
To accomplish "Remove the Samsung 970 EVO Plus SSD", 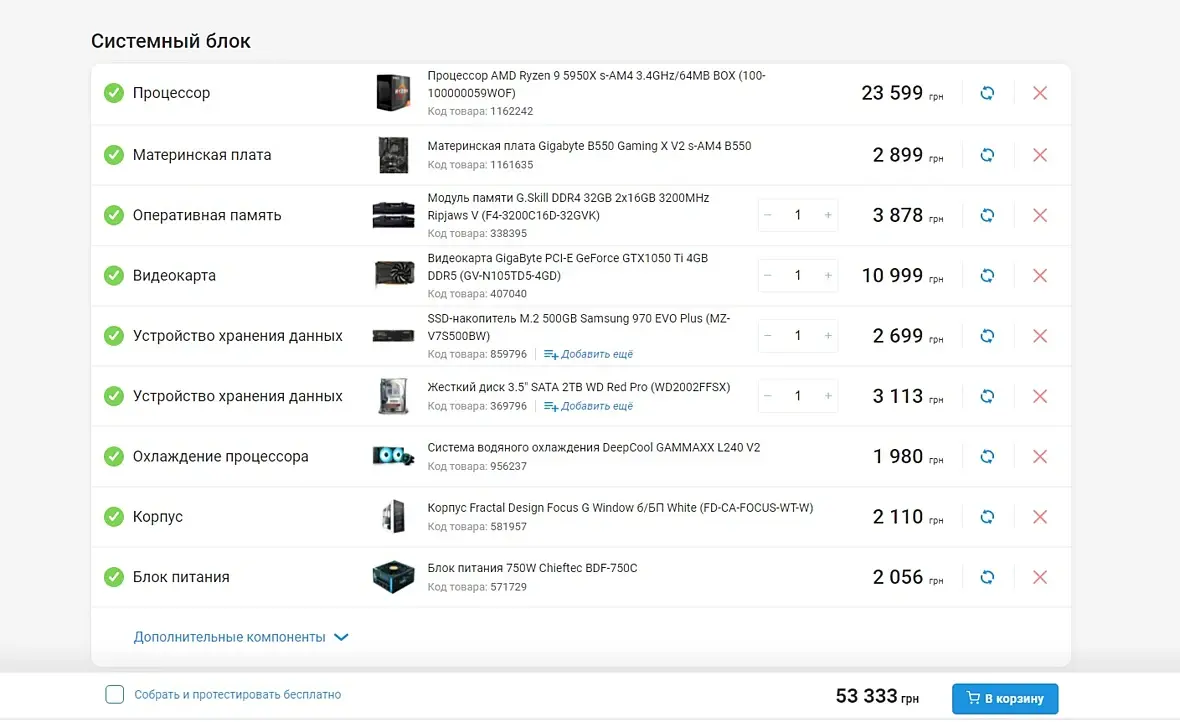I will tap(1040, 336).
